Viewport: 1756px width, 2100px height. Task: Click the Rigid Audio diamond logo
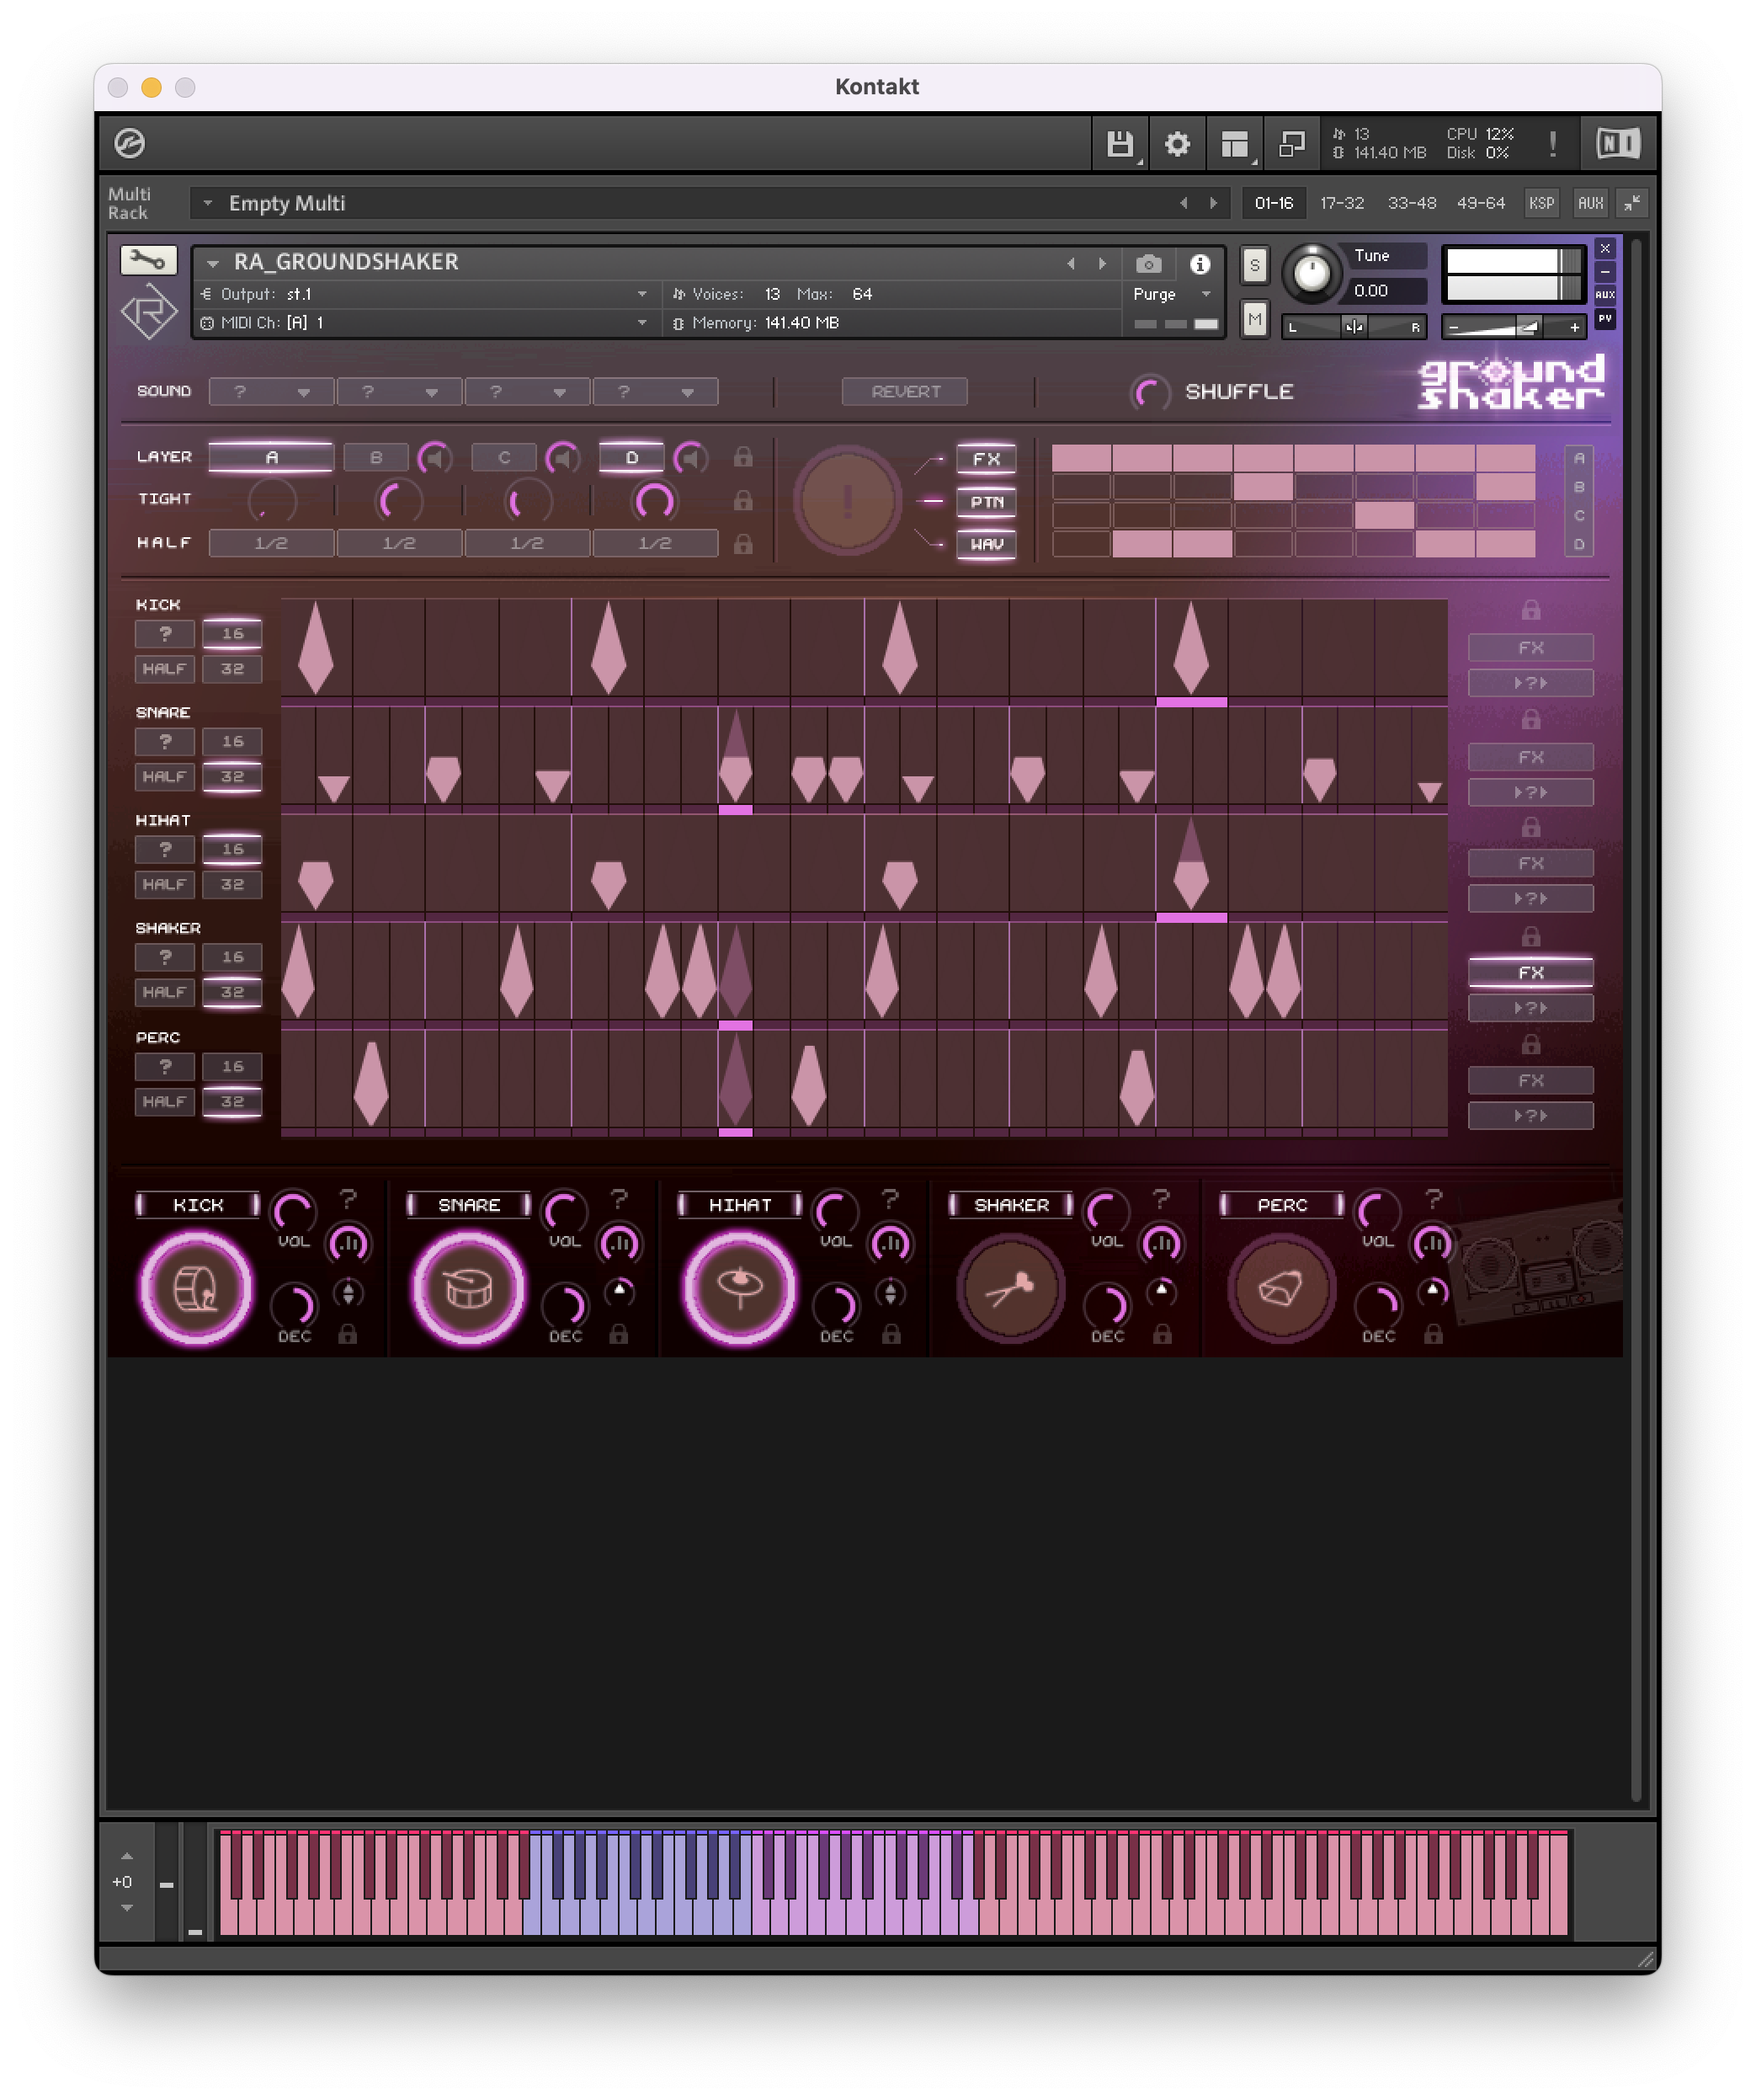tap(149, 312)
